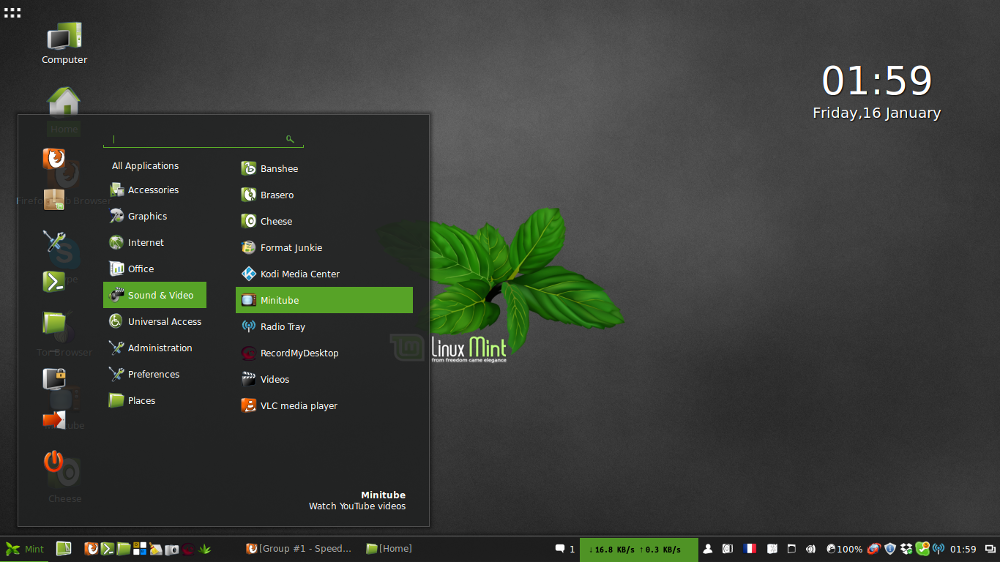Launch Terminal from menu favorites sidebar
Screen dimensions: 1000x562
[x=54, y=281]
